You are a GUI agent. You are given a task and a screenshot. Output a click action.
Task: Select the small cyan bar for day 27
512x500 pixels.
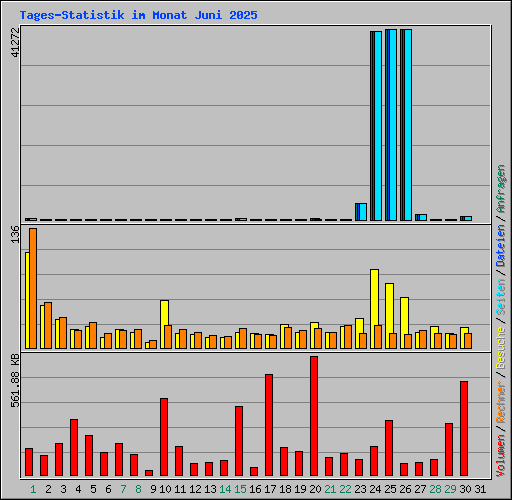click(x=423, y=217)
